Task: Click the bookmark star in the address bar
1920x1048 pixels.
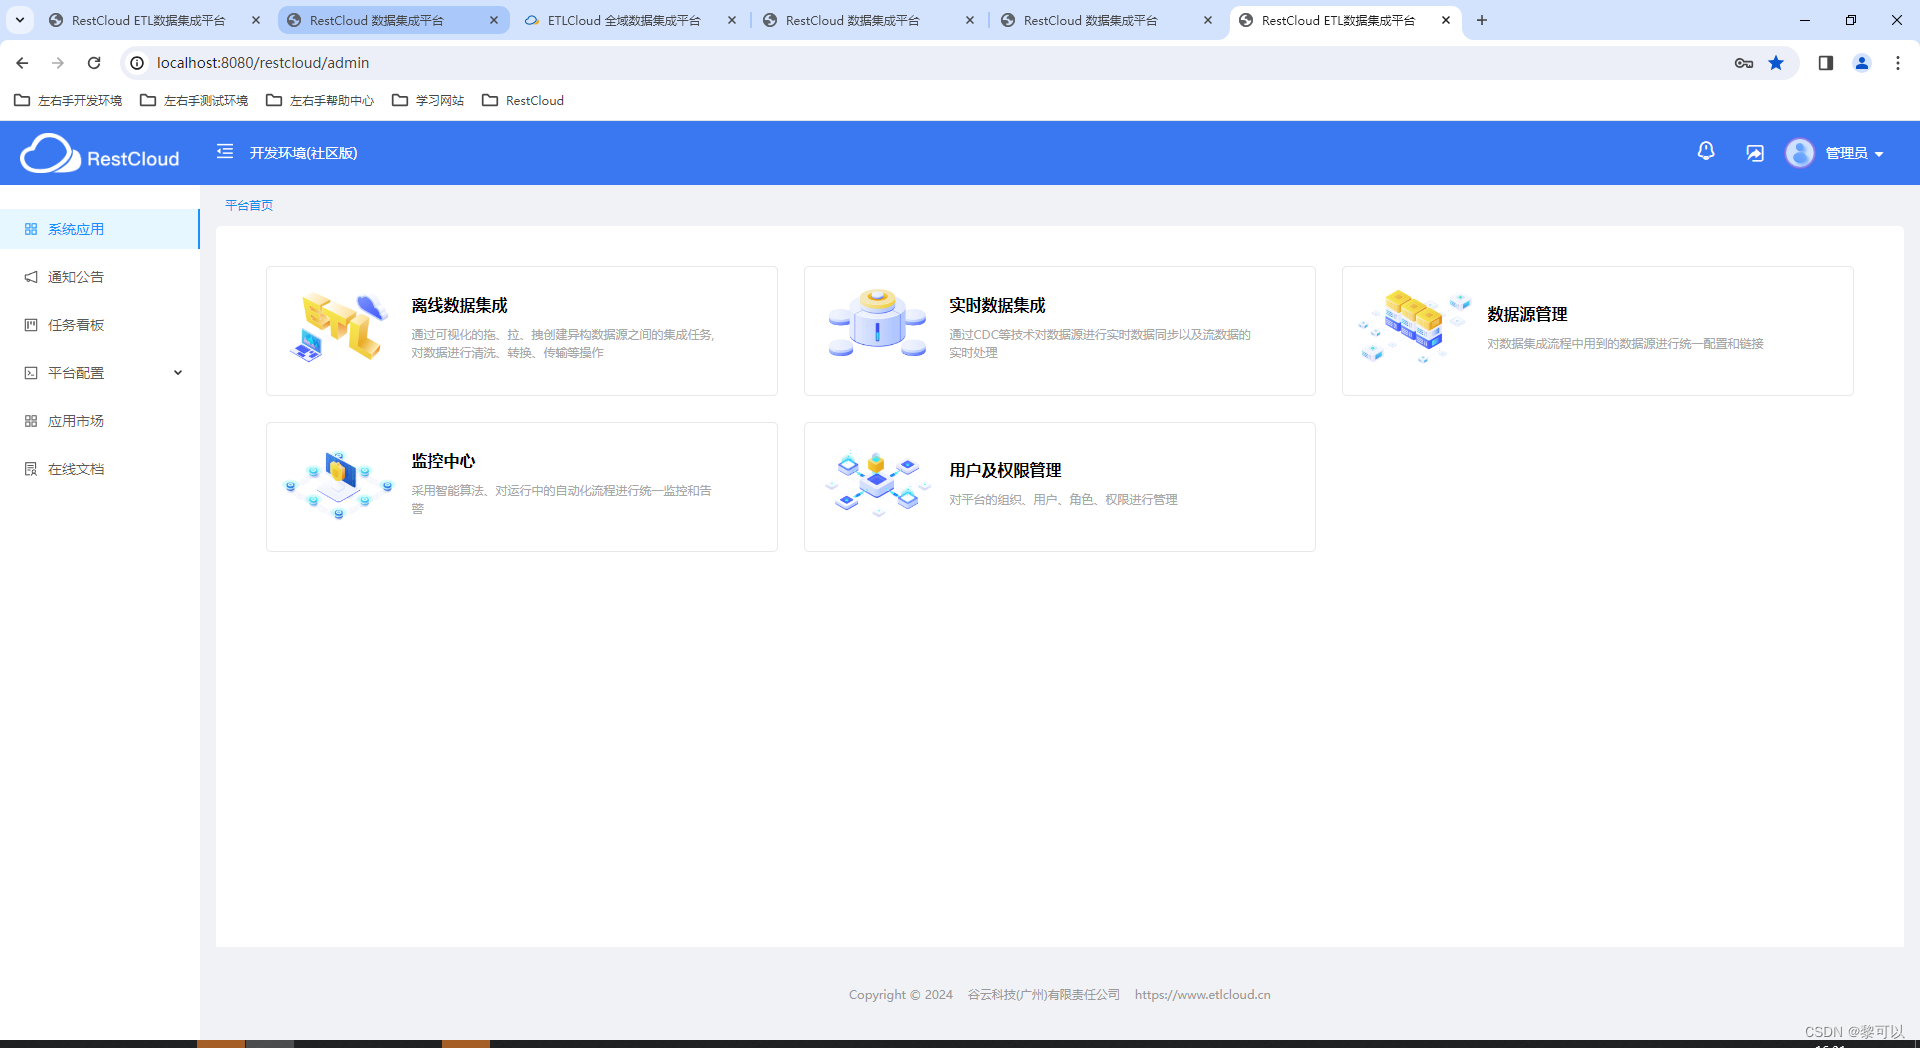Action: click(x=1776, y=62)
